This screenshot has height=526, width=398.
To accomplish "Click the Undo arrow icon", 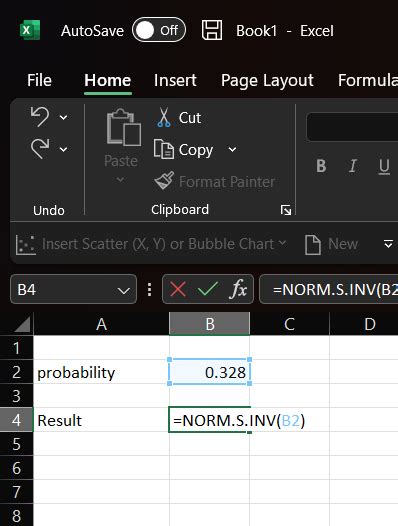I will (40, 117).
